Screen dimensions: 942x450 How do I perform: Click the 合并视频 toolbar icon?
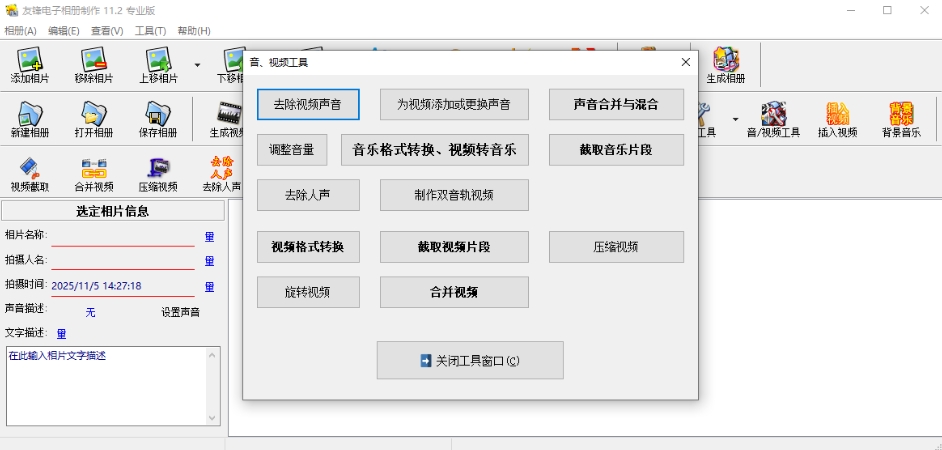coord(94,174)
